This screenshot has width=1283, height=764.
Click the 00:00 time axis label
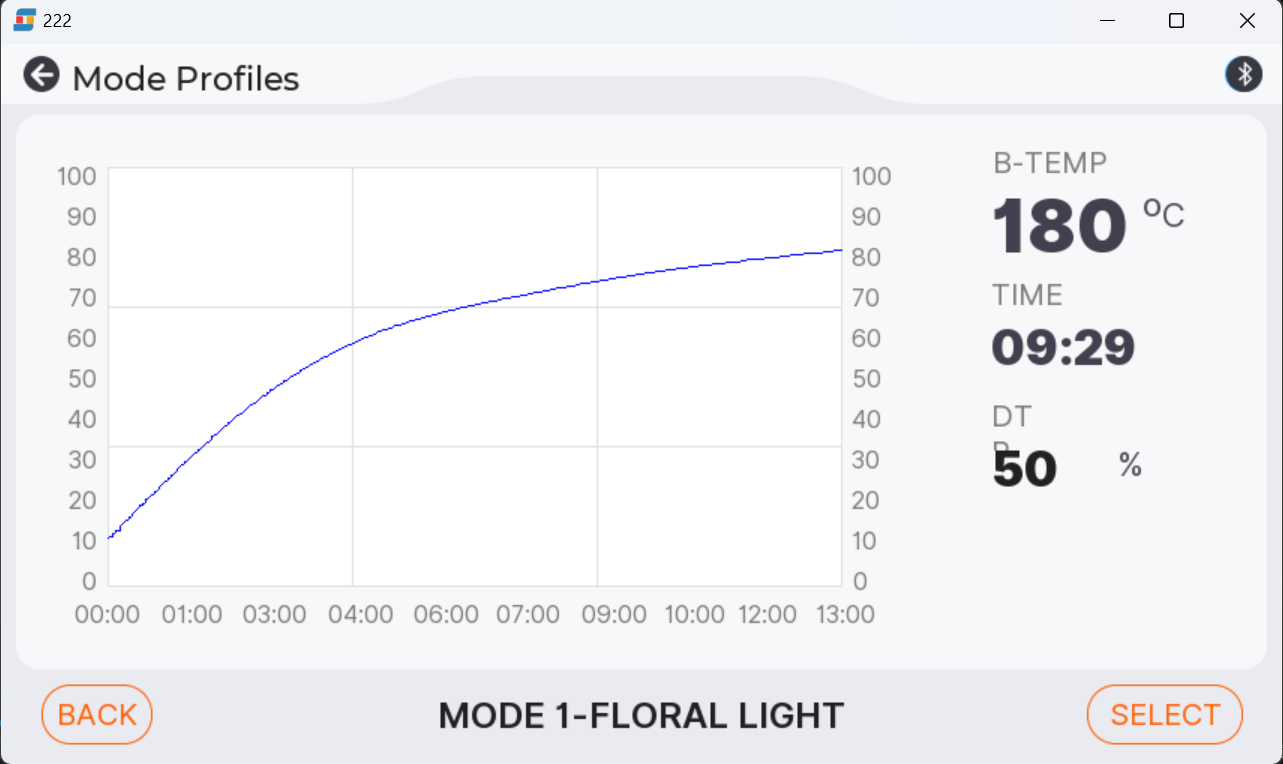tap(107, 614)
